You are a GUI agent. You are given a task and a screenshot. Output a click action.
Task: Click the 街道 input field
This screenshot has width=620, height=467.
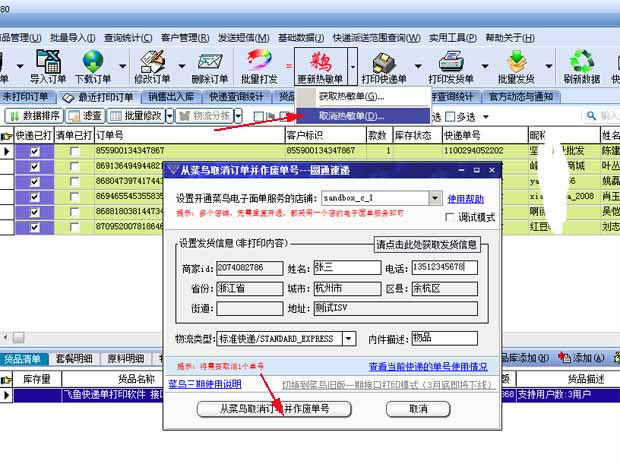point(250,308)
